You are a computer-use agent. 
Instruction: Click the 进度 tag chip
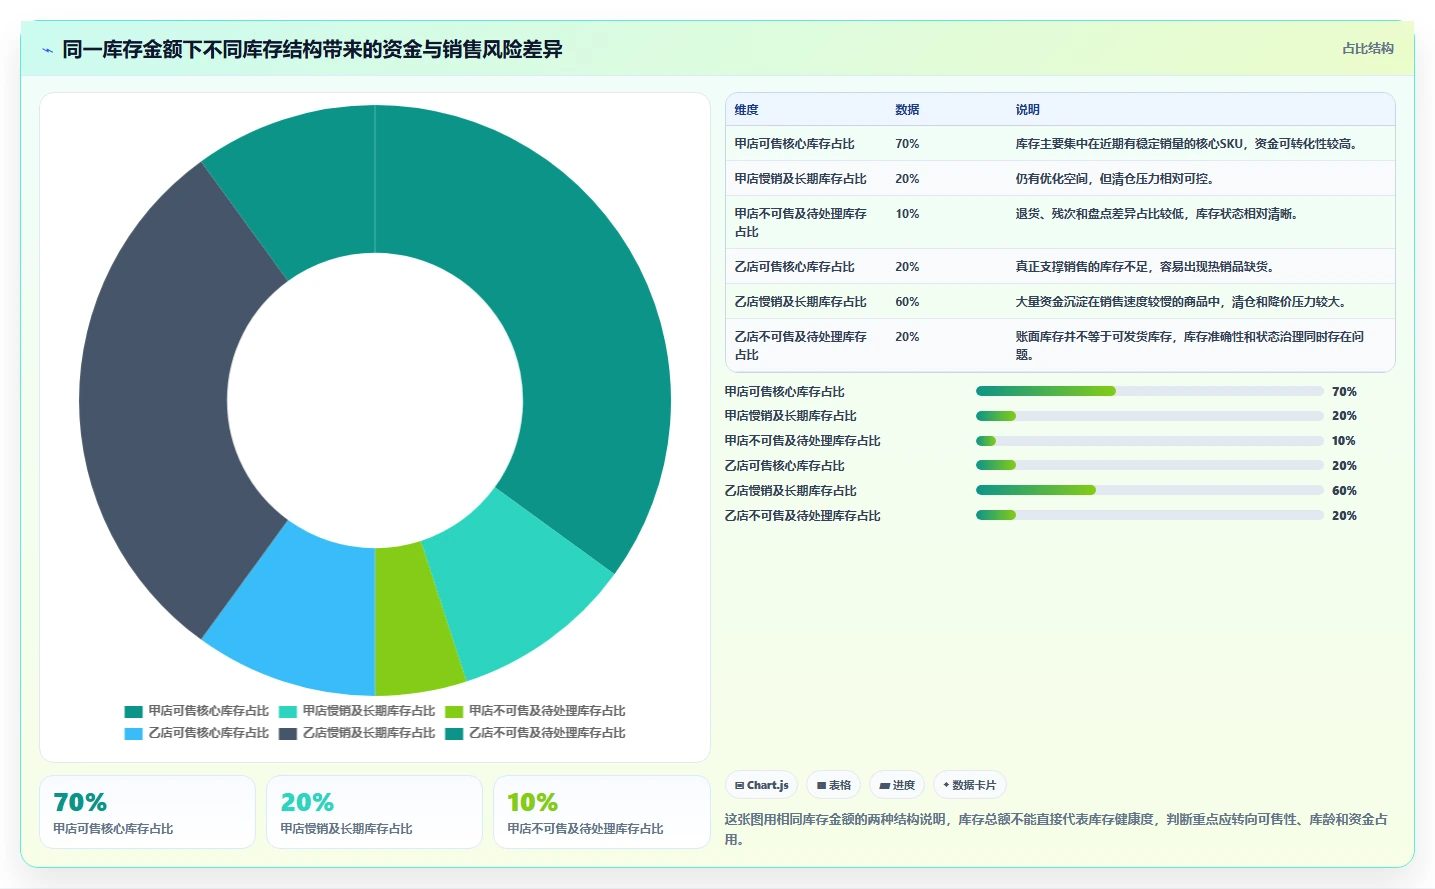[897, 785]
